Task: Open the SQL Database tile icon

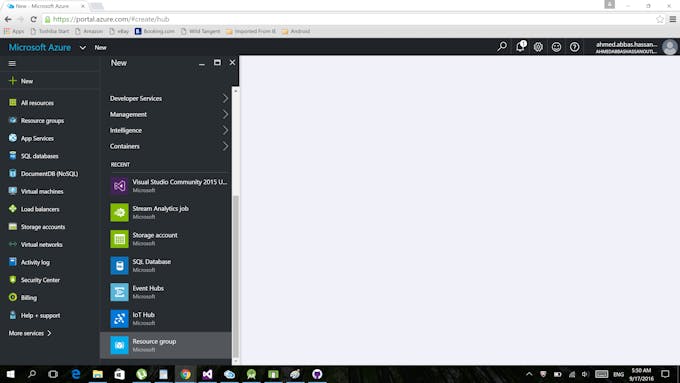Action: coord(119,265)
